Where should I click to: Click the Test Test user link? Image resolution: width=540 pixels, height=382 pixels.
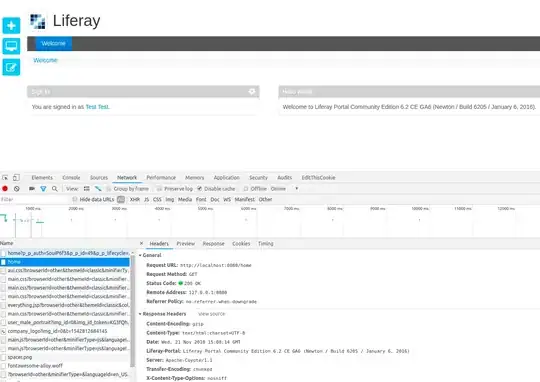point(97,107)
